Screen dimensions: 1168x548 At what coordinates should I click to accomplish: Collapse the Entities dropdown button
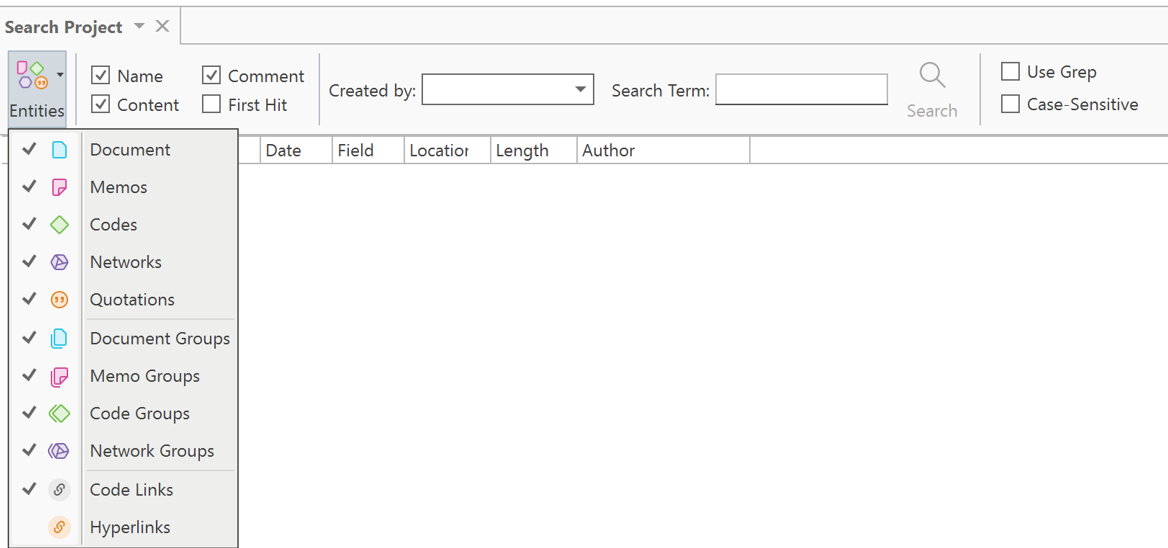(37, 89)
